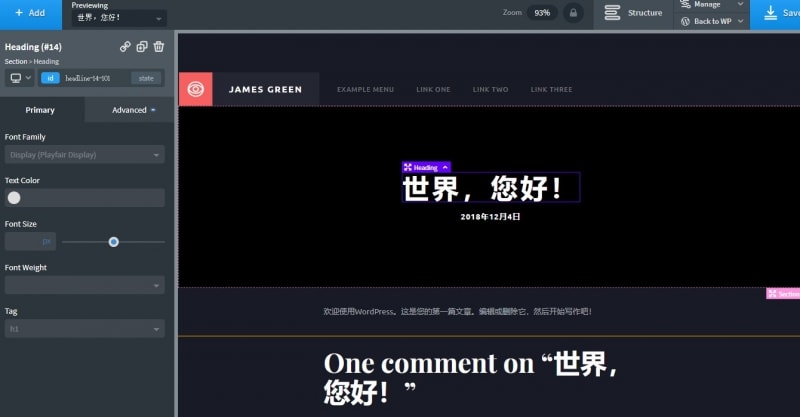Click the red eye logo in header
Screen dimensions: 800x417
click(196, 89)
